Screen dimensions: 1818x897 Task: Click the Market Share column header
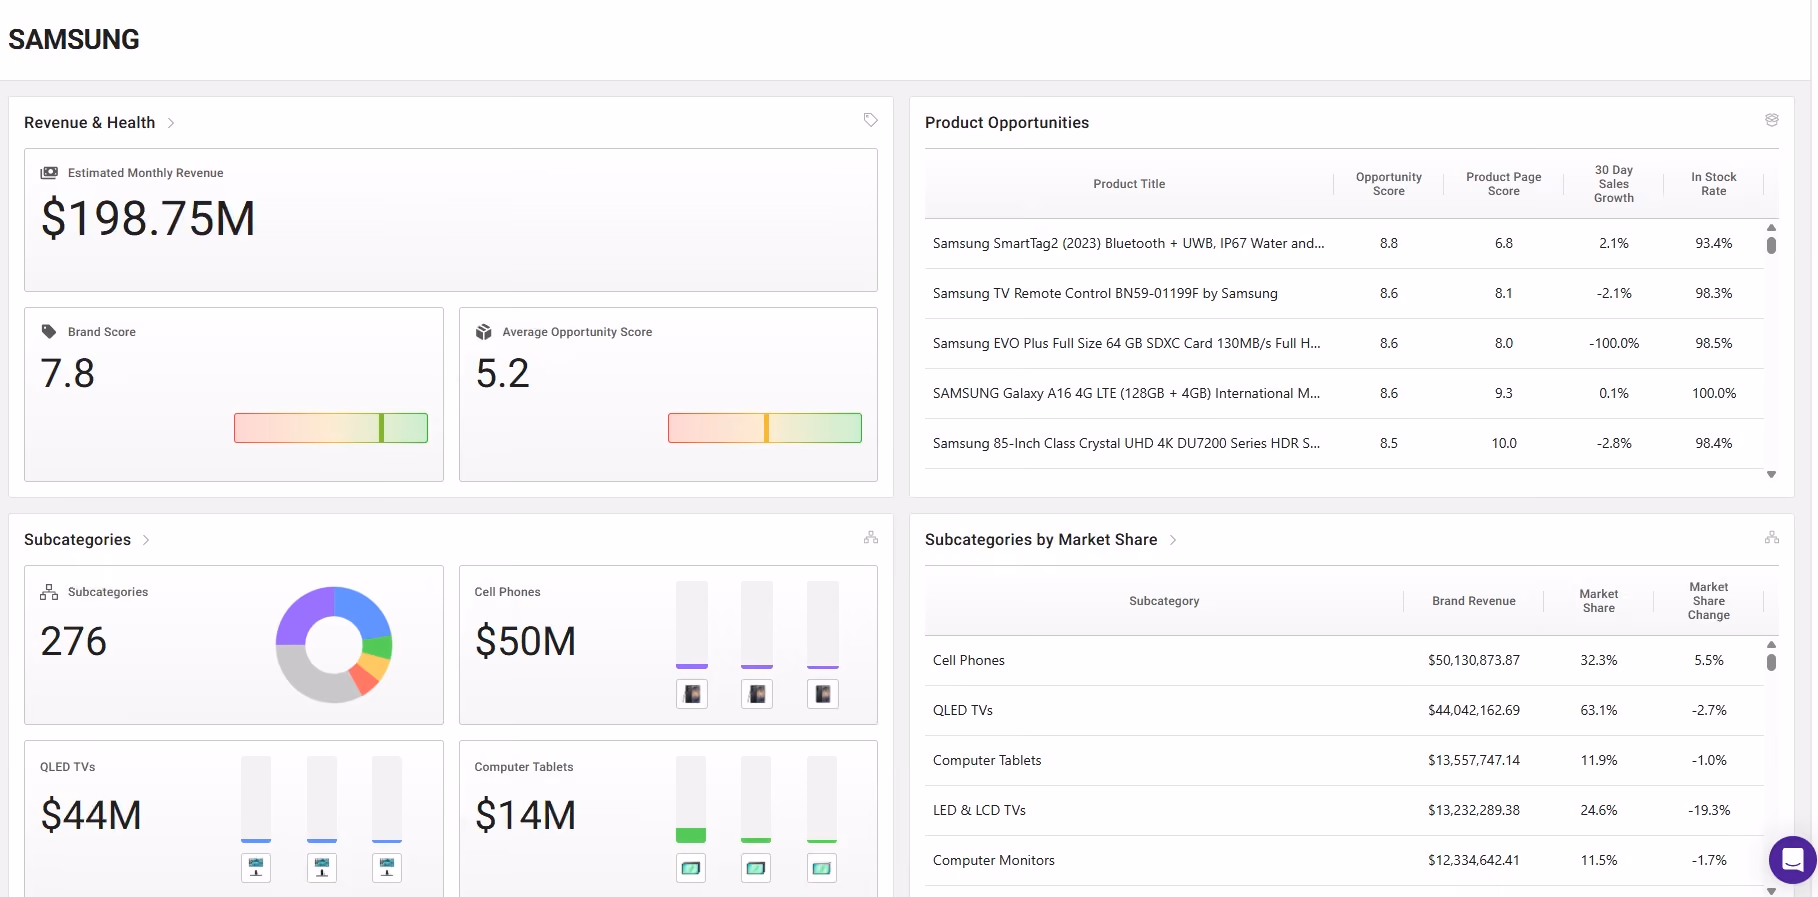pyautogui.click(x=1599, y=601)
